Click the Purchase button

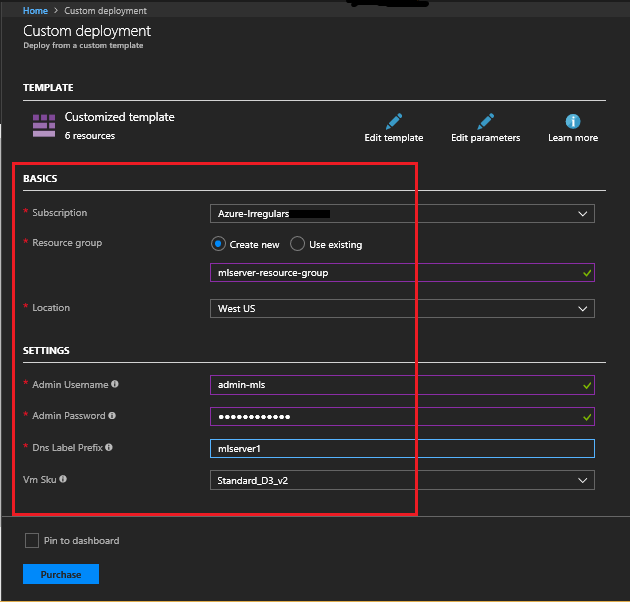[61, 574]
